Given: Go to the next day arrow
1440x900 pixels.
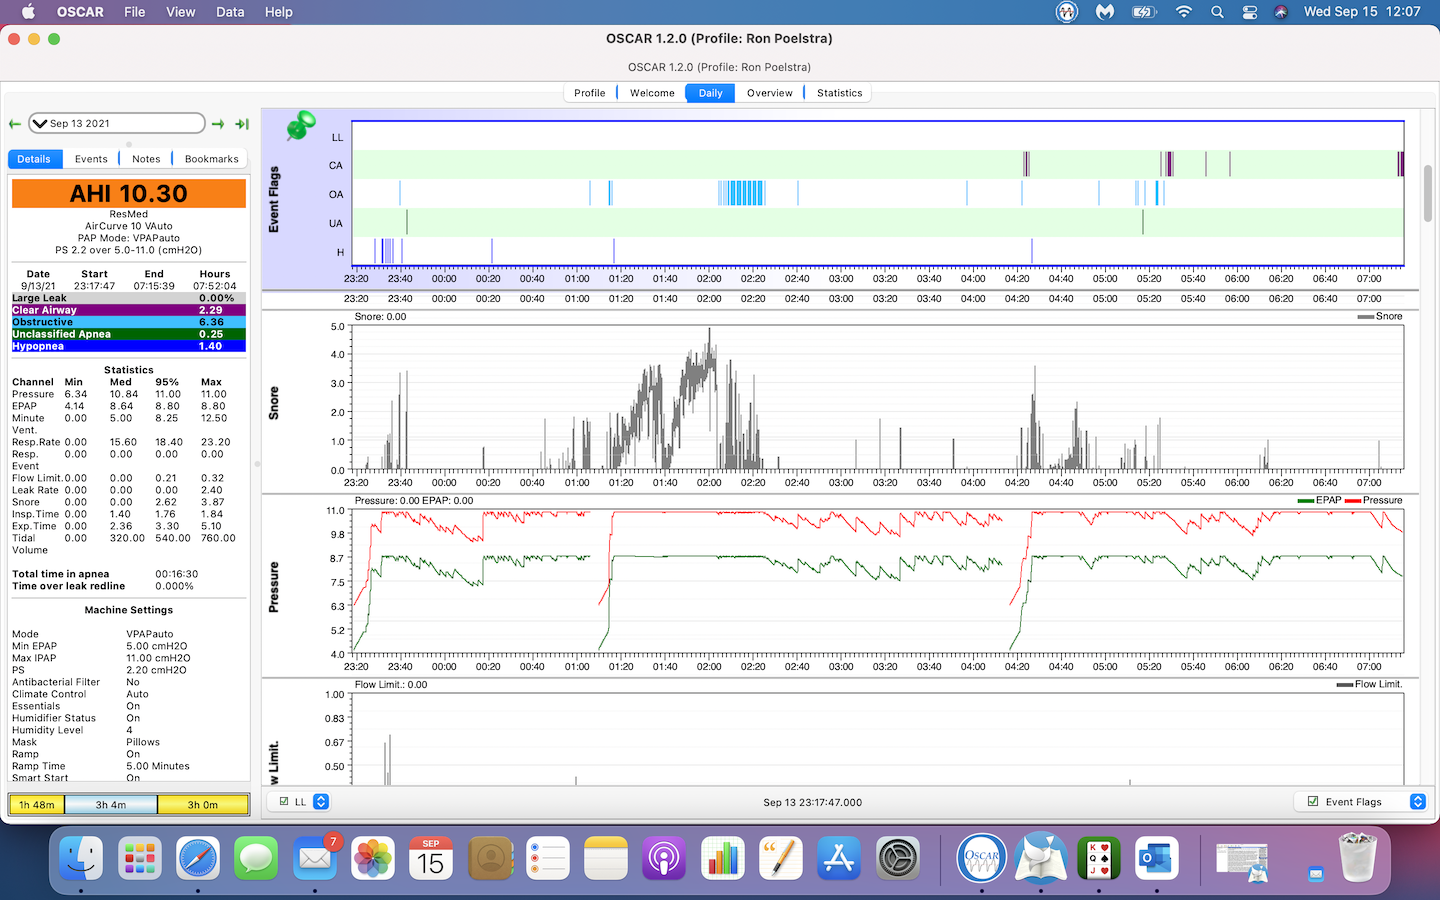Looking at the screenshot, I should 218,124.
